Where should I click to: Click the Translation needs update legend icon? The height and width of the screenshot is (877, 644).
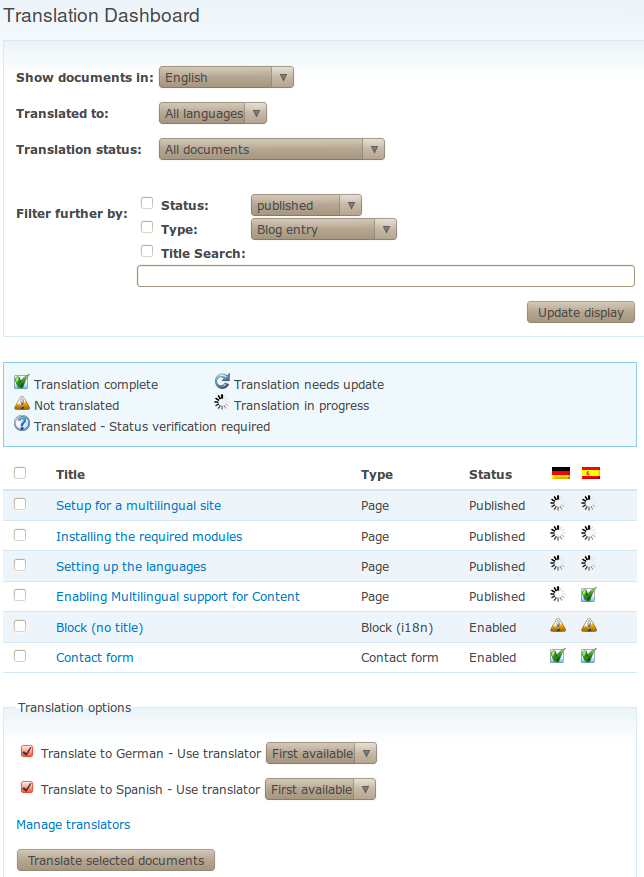pos(222,381)
